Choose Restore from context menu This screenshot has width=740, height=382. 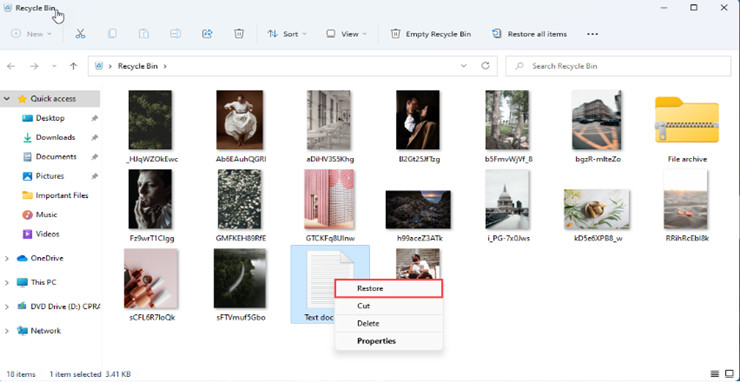(389, 288)
